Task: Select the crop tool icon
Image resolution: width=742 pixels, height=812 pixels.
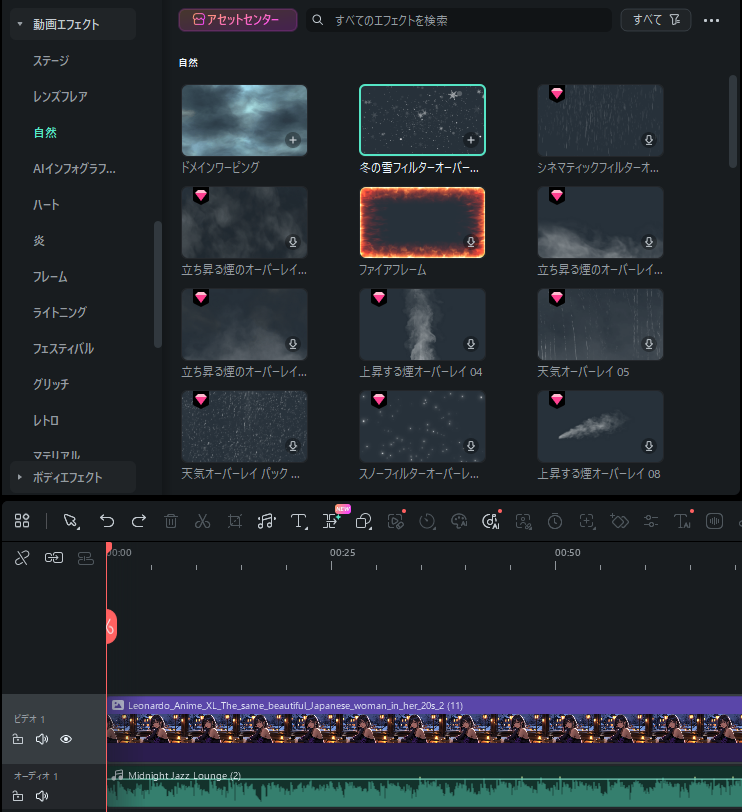Action: tap(235, 520)
